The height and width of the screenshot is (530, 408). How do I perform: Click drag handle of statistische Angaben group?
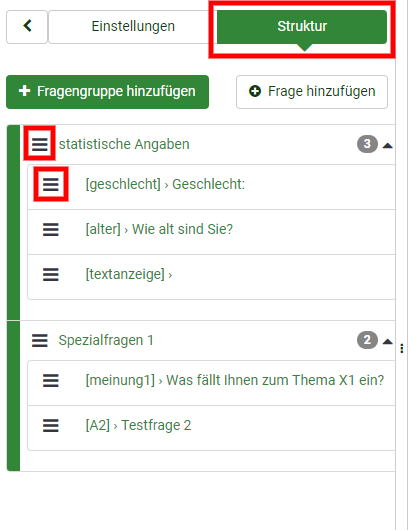(x=40, y=144)
